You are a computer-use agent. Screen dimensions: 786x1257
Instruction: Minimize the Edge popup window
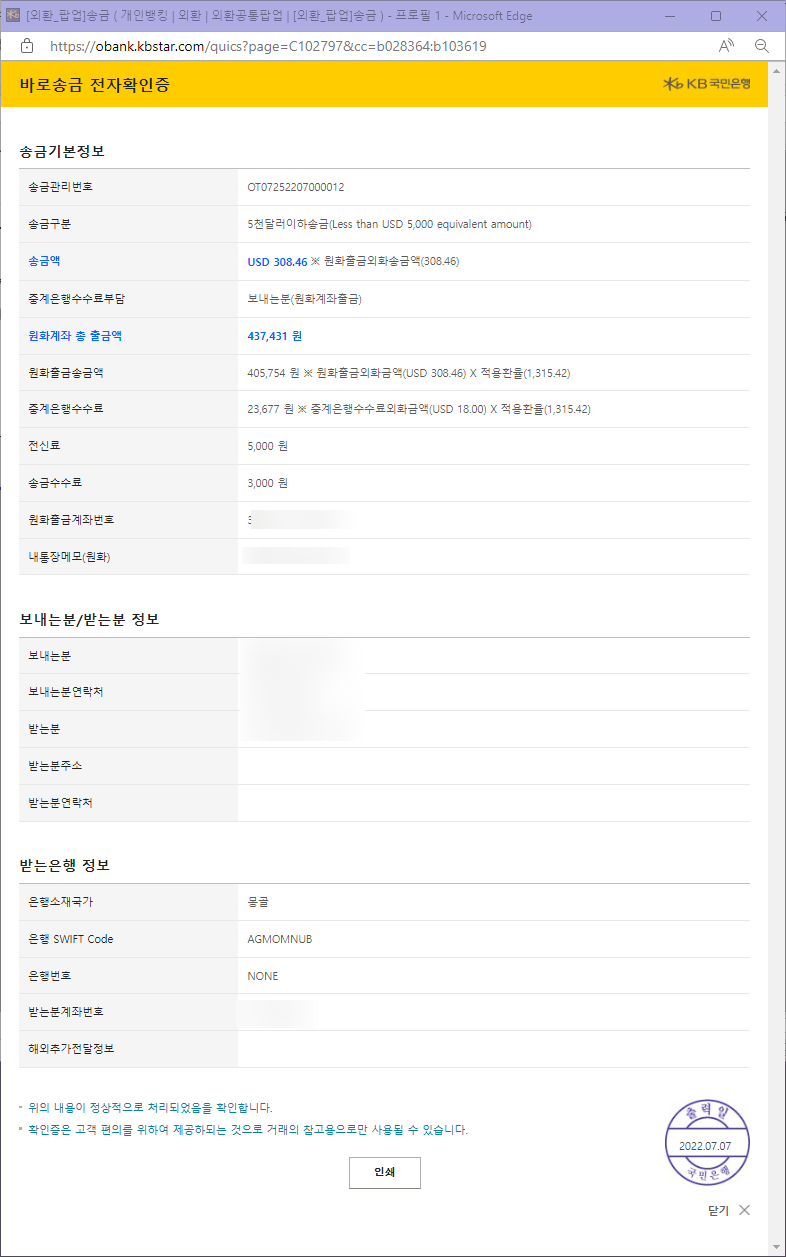[669, 16]
